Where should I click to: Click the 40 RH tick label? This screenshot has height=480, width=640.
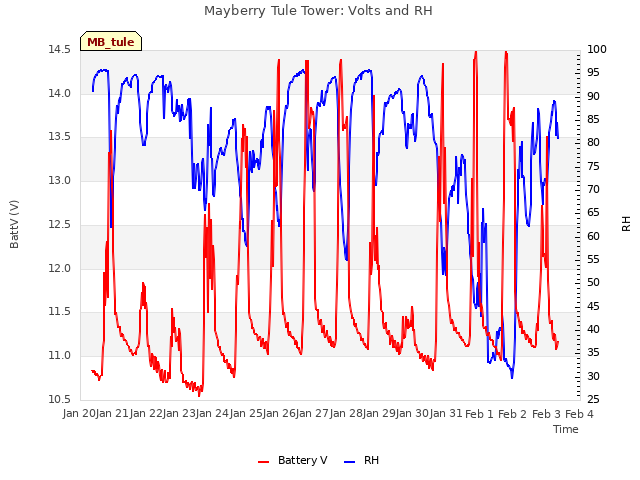pos(593,329)
